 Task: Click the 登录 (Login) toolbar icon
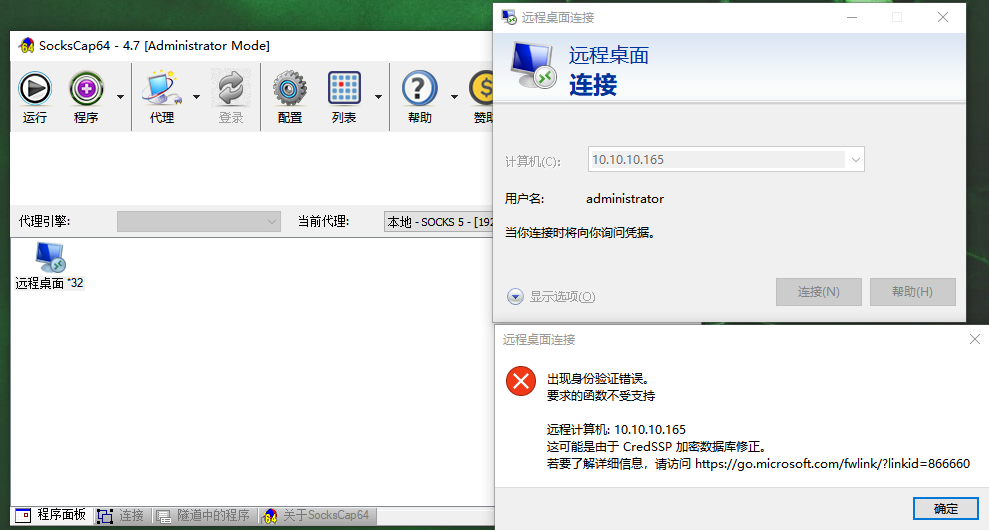(x=231, y=89)
